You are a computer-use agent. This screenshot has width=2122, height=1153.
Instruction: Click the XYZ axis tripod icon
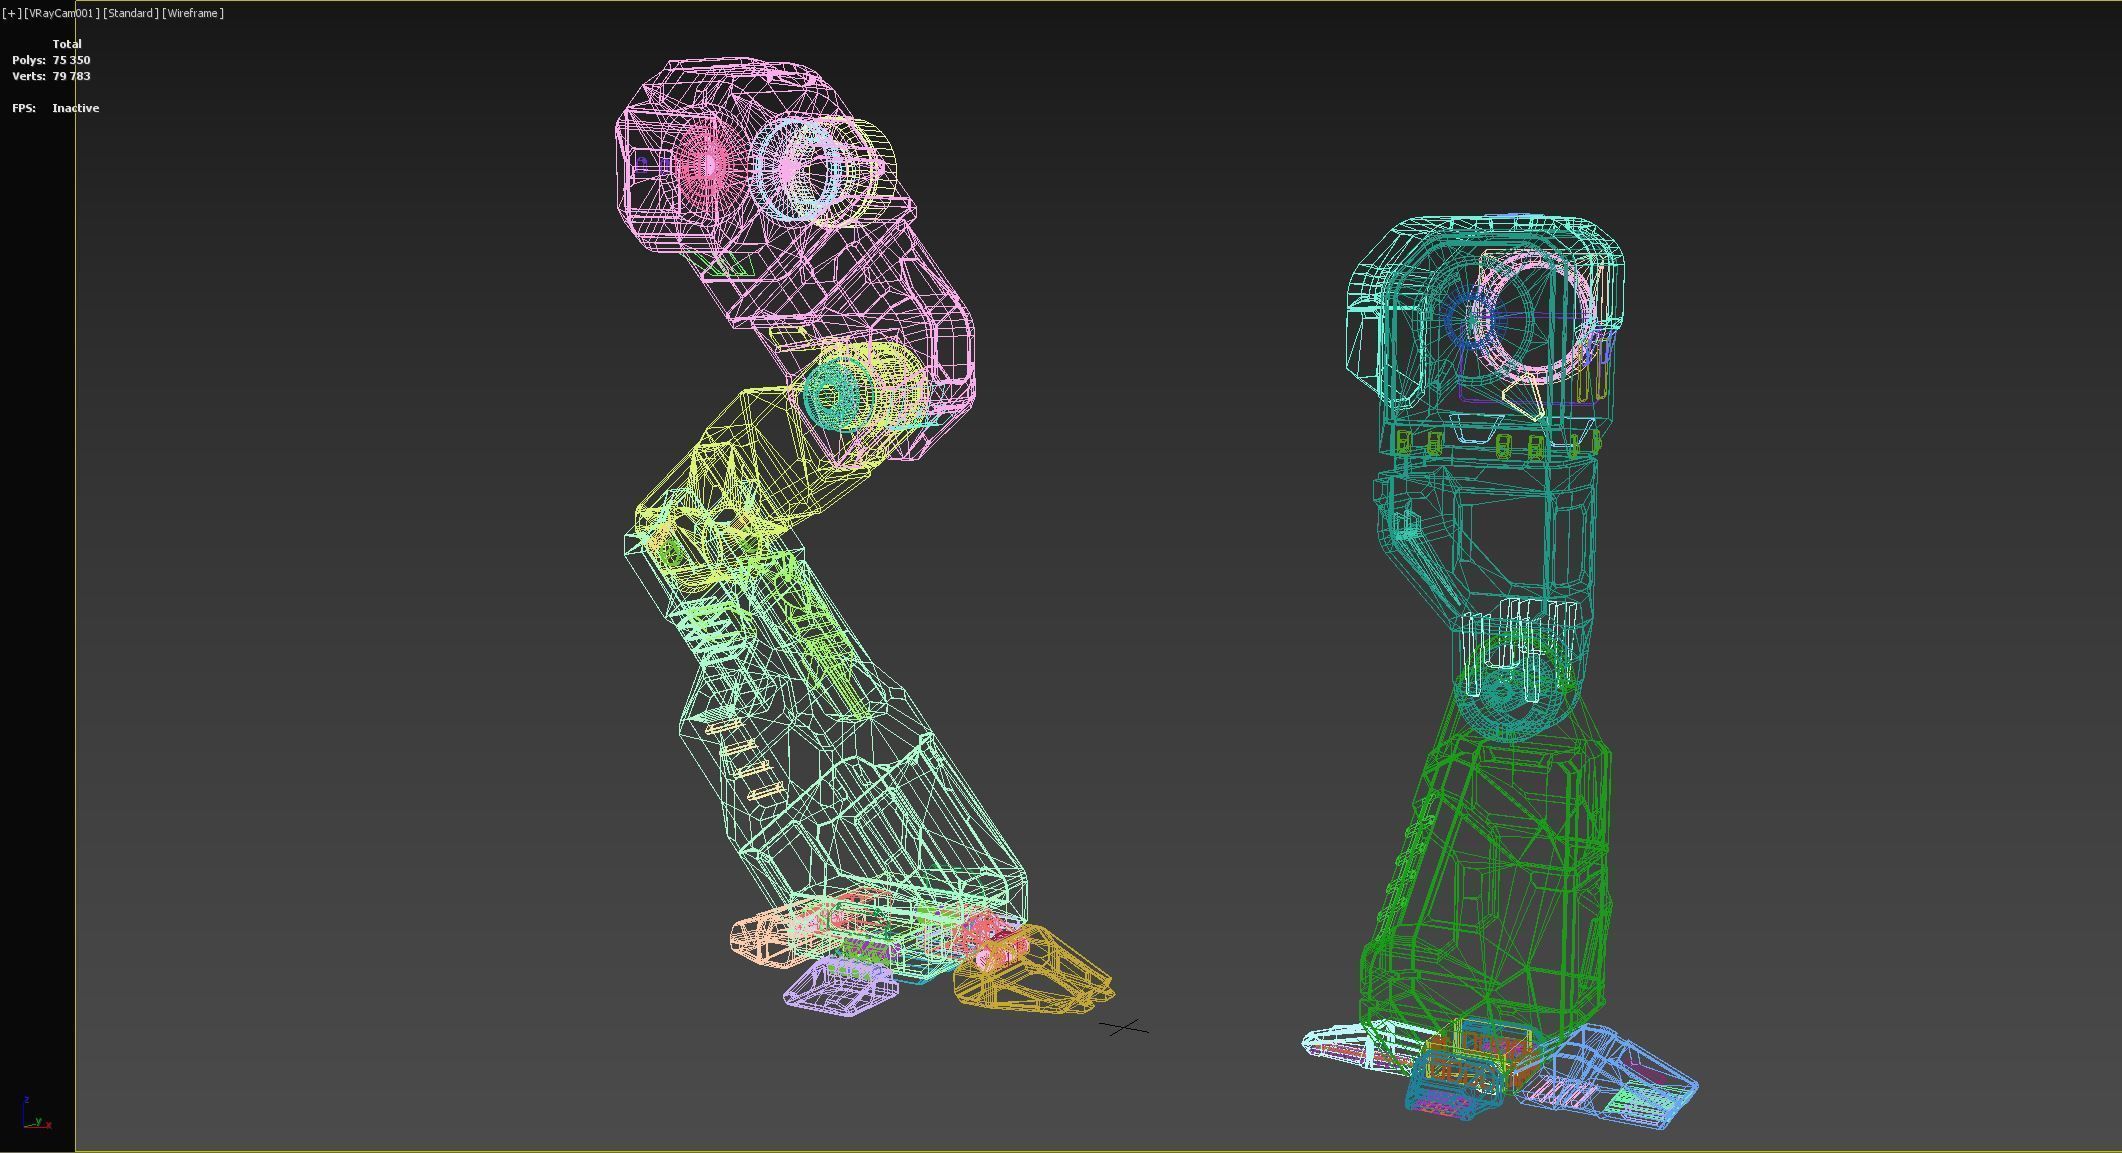tap(36, 1113)
